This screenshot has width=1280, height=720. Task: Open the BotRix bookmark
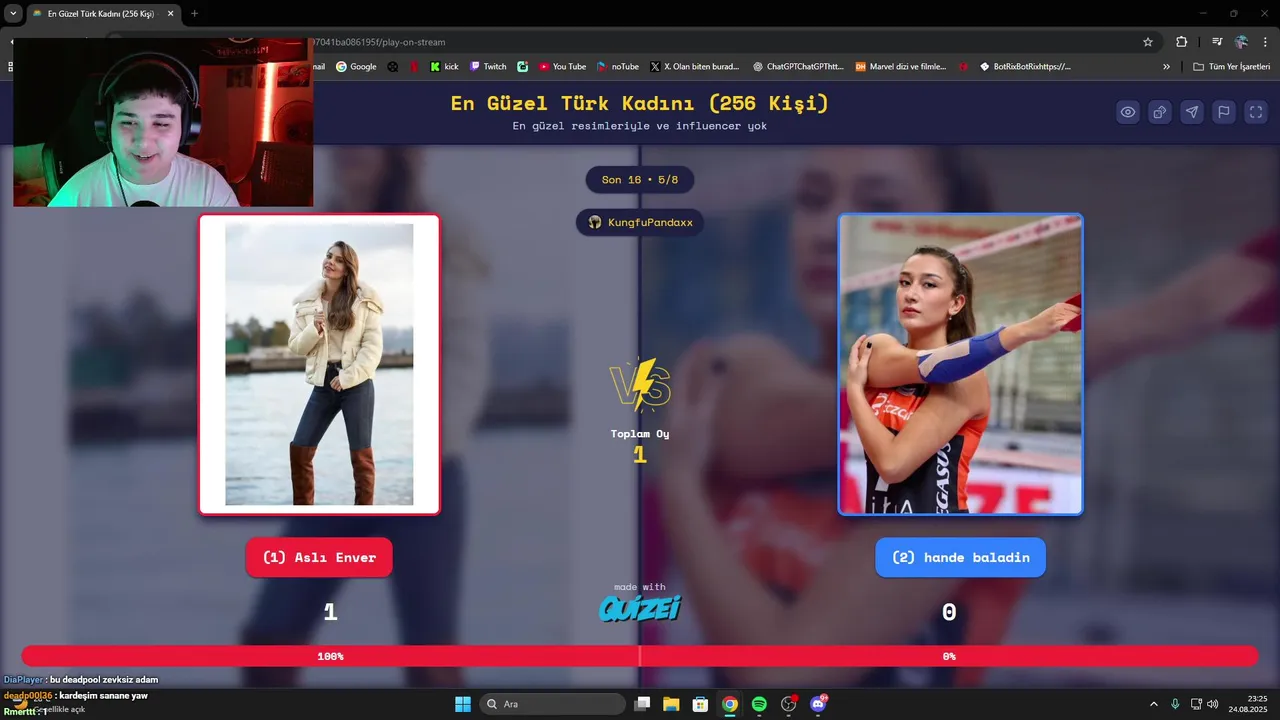click(1025, 67)
